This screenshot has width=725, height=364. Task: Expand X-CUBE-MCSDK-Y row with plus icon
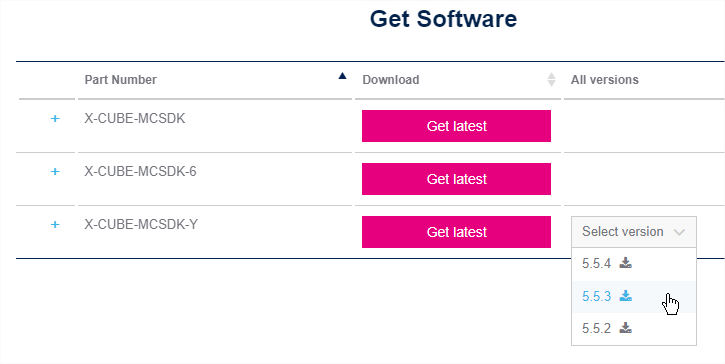click(x=55, y=225)
